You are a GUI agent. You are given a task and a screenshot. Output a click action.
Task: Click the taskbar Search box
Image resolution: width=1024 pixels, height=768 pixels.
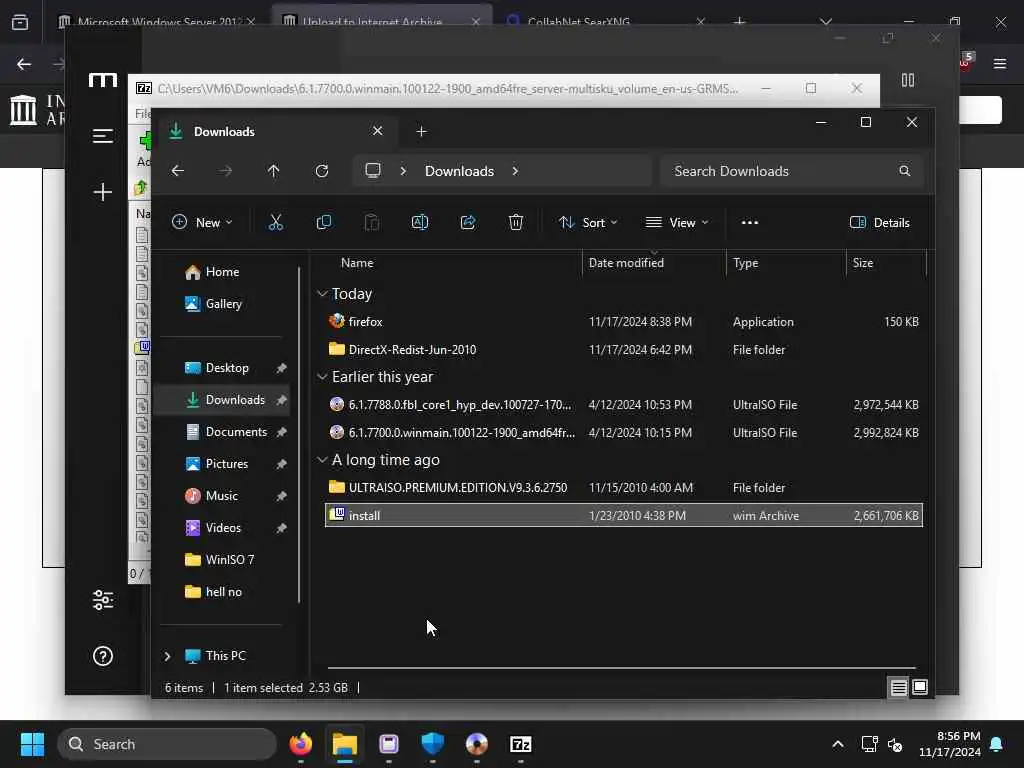tap(167, 744)
